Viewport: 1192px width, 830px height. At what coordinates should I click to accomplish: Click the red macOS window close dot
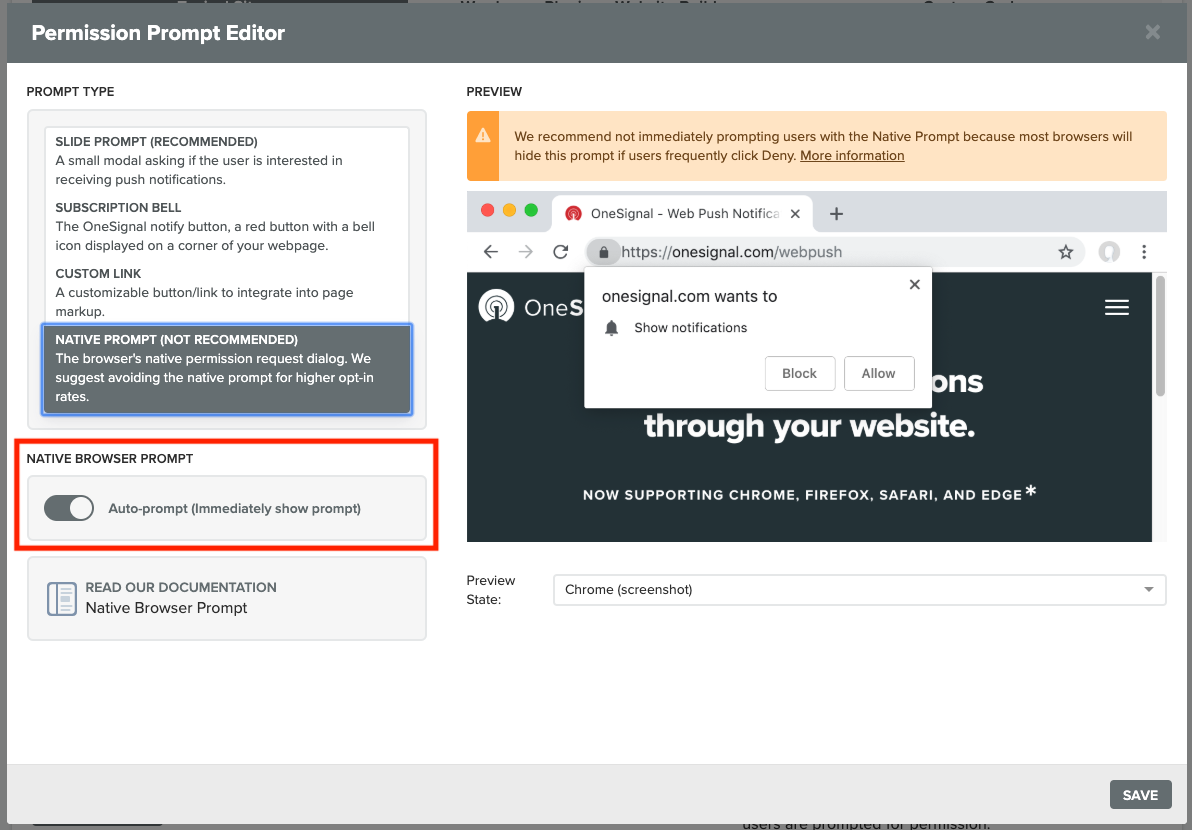click(x=488, y=211)
